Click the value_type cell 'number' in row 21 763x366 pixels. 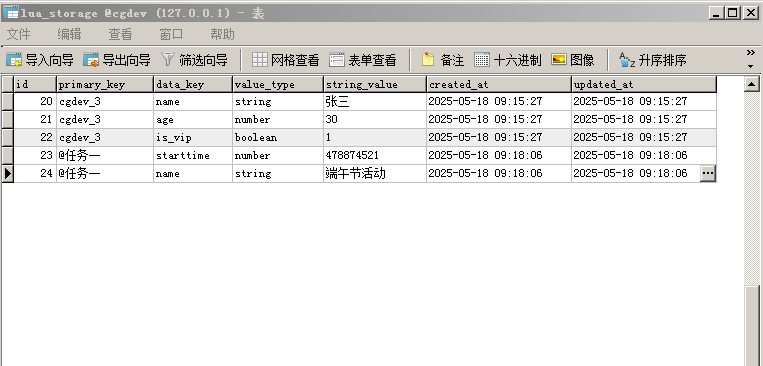coord(278,119)
